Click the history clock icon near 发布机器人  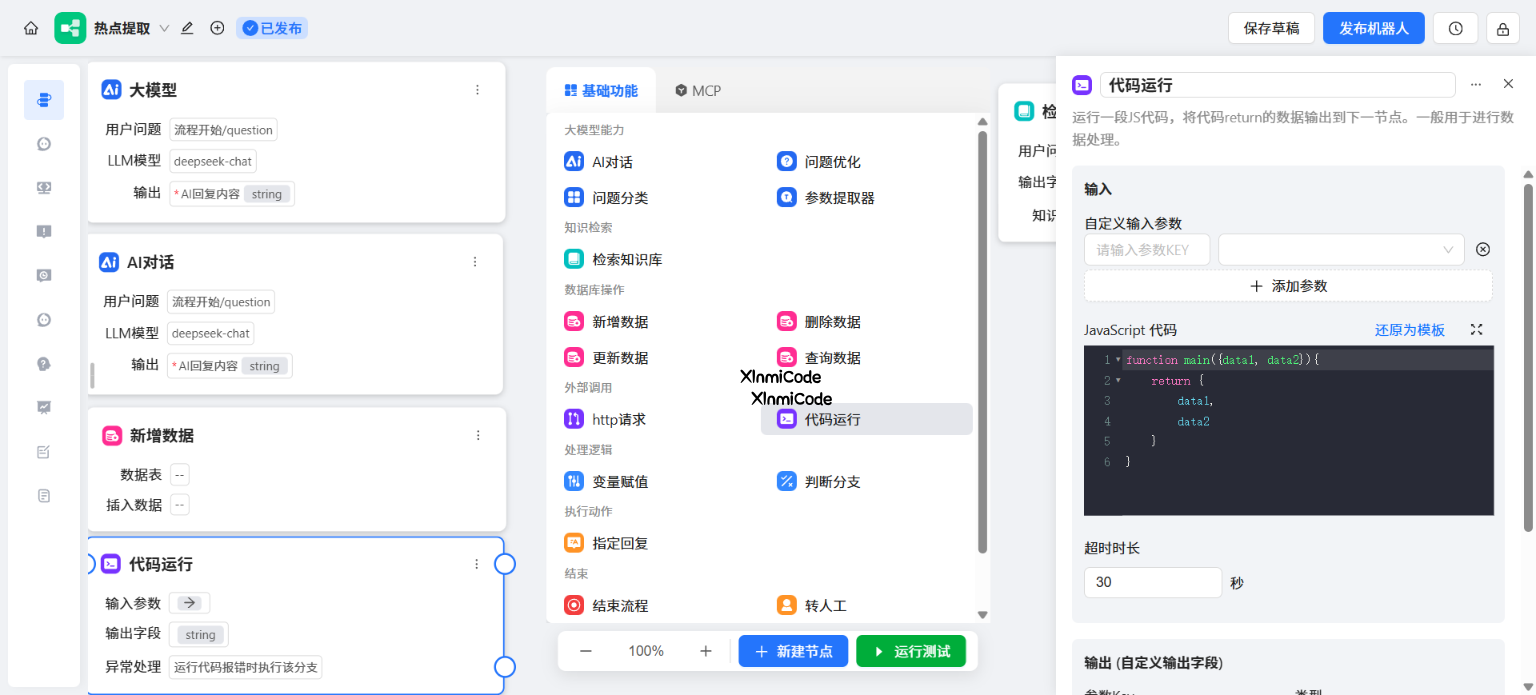point(1455,27)
